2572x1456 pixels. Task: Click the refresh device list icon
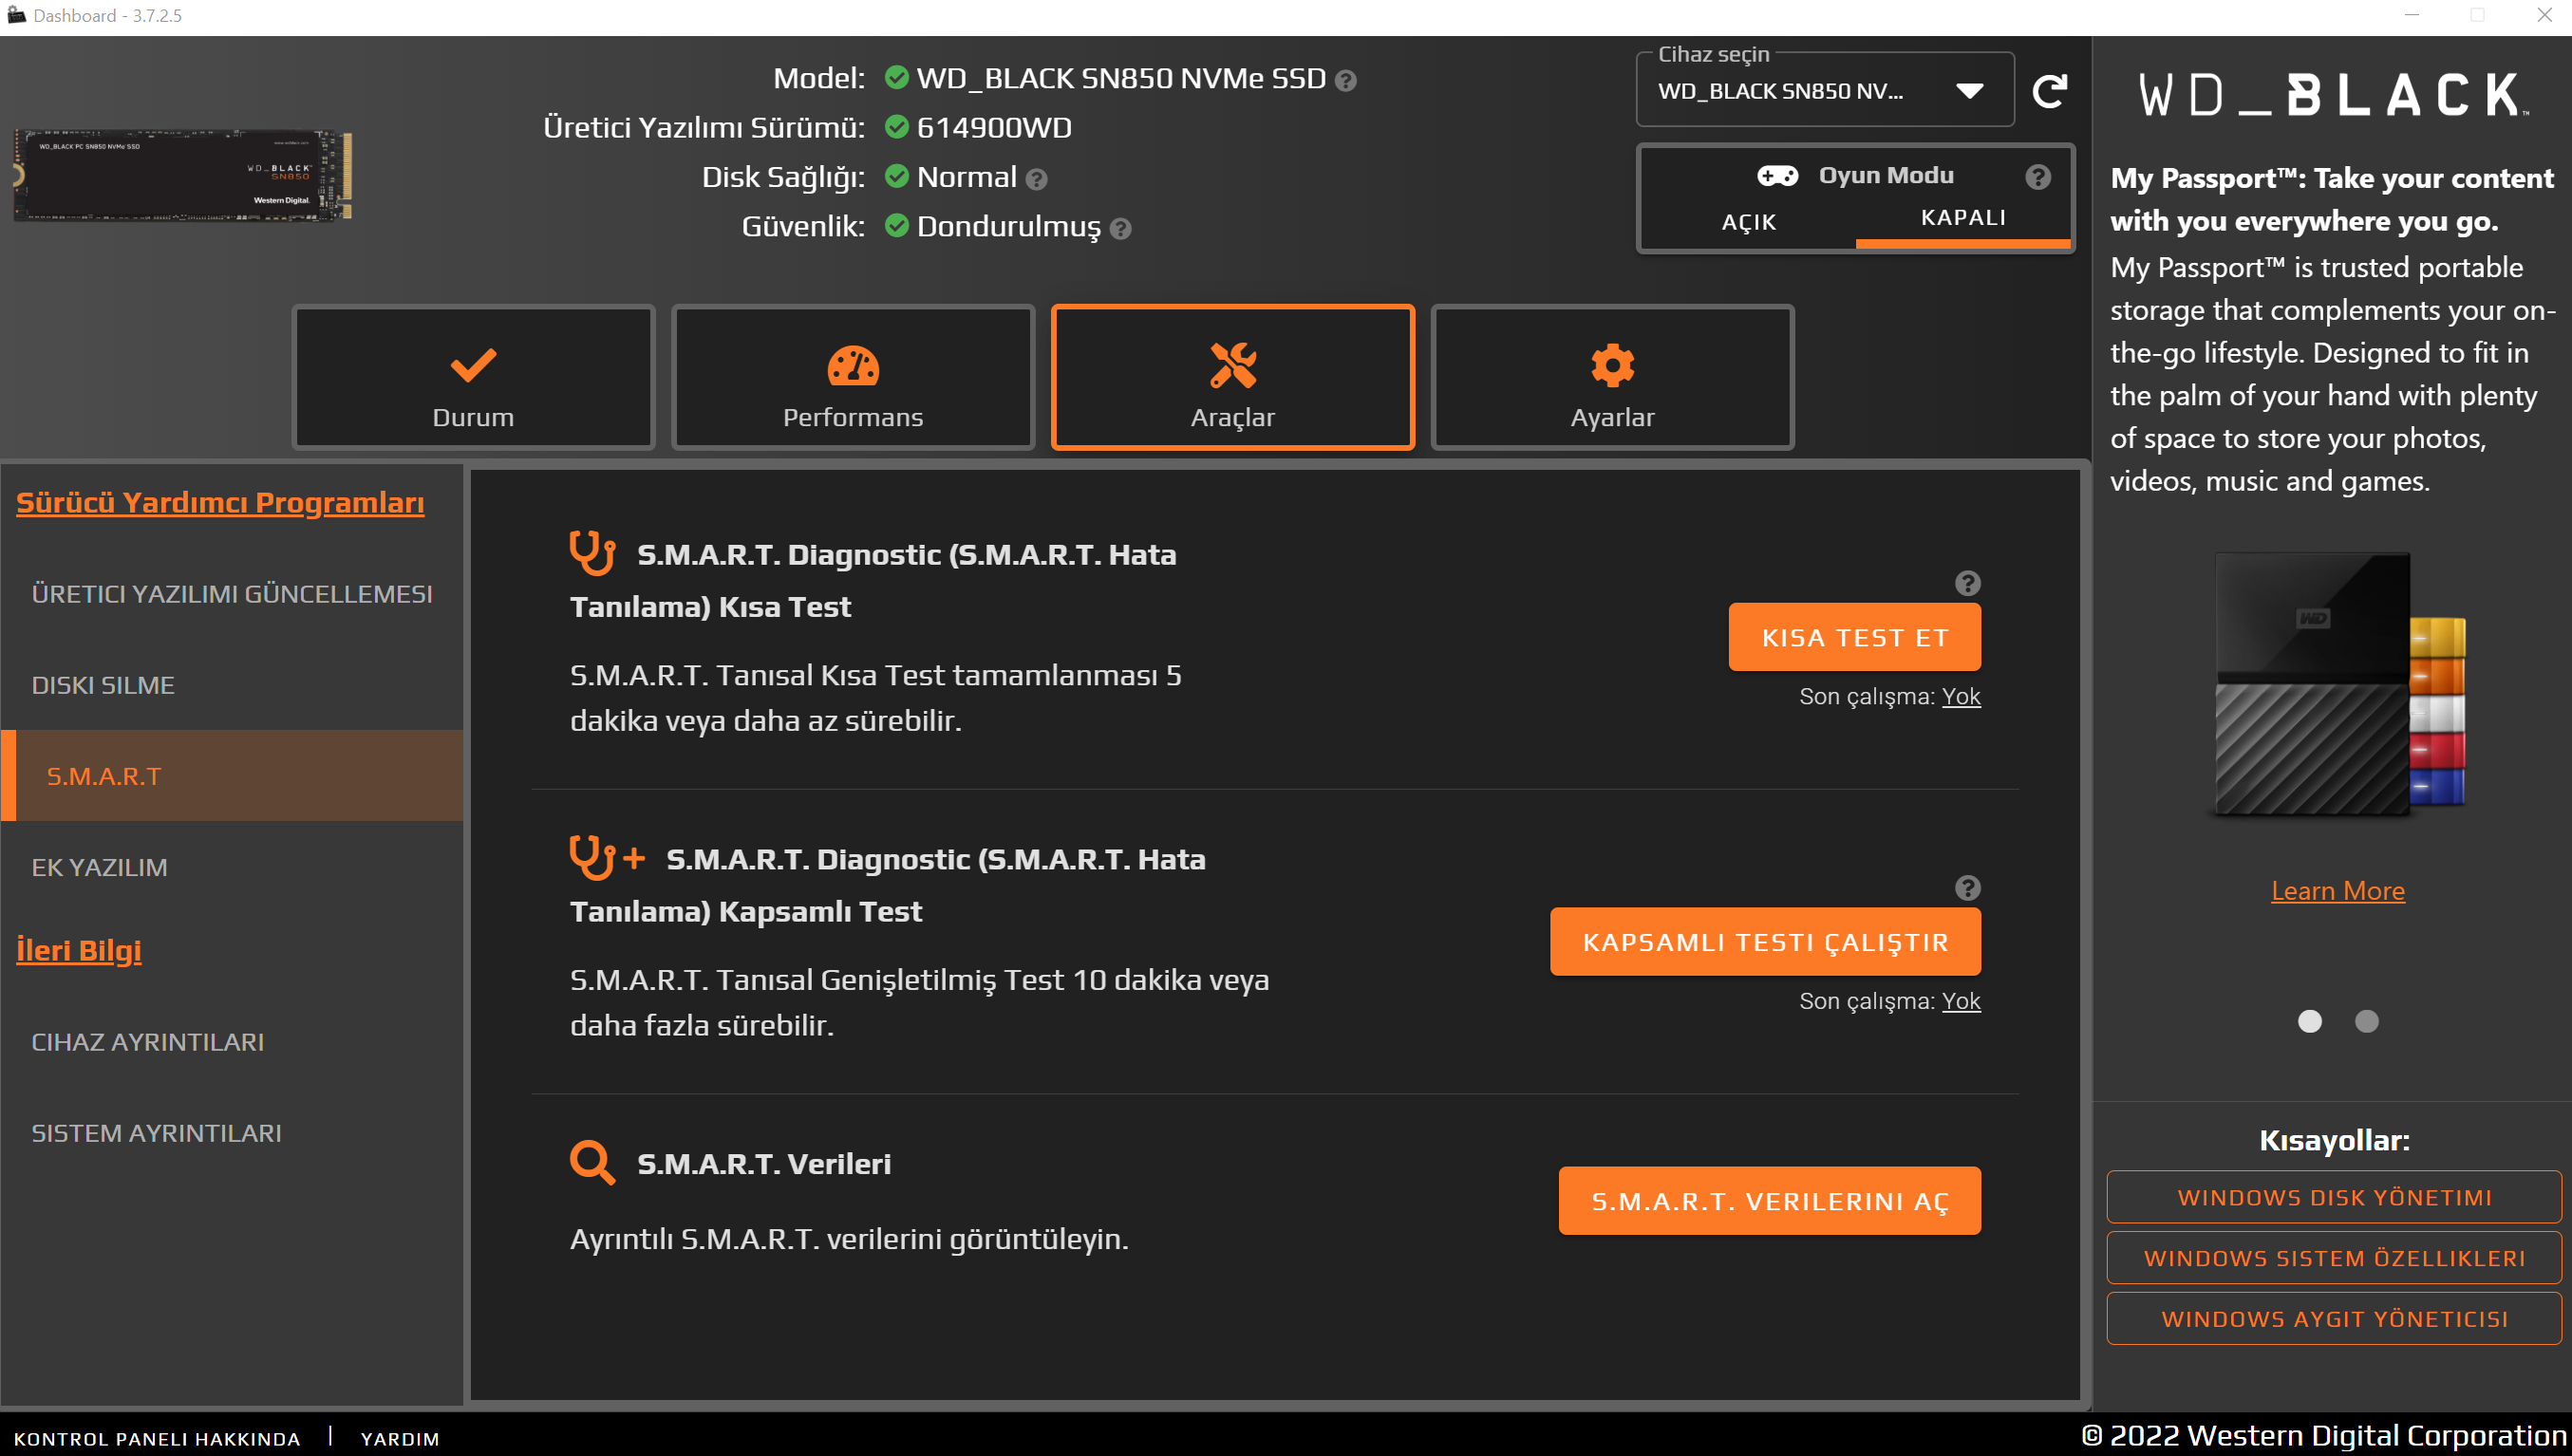click(x=2049, y=91)
